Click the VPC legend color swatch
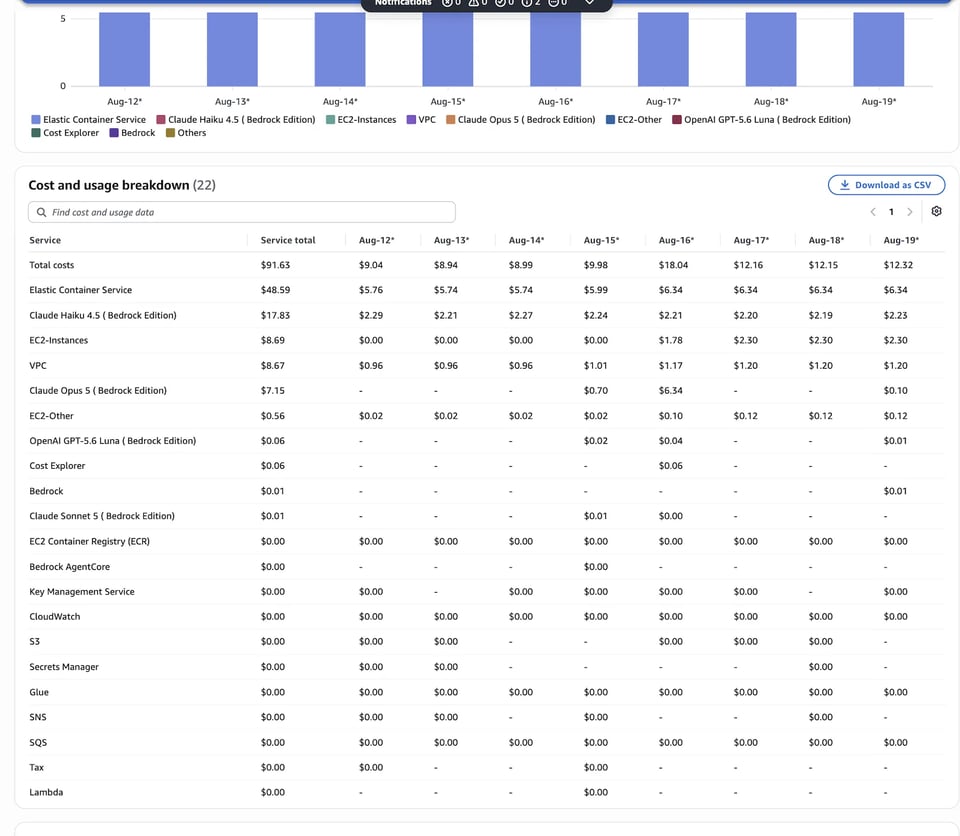The image size is (960, 836). click(x=411, y=119)
